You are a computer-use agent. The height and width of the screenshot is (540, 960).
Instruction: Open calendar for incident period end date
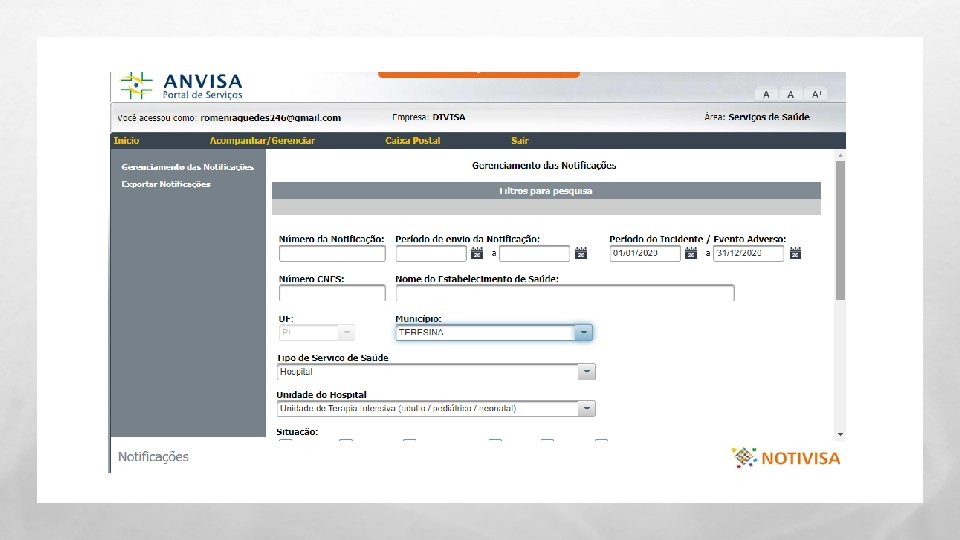tap(795, 253)
